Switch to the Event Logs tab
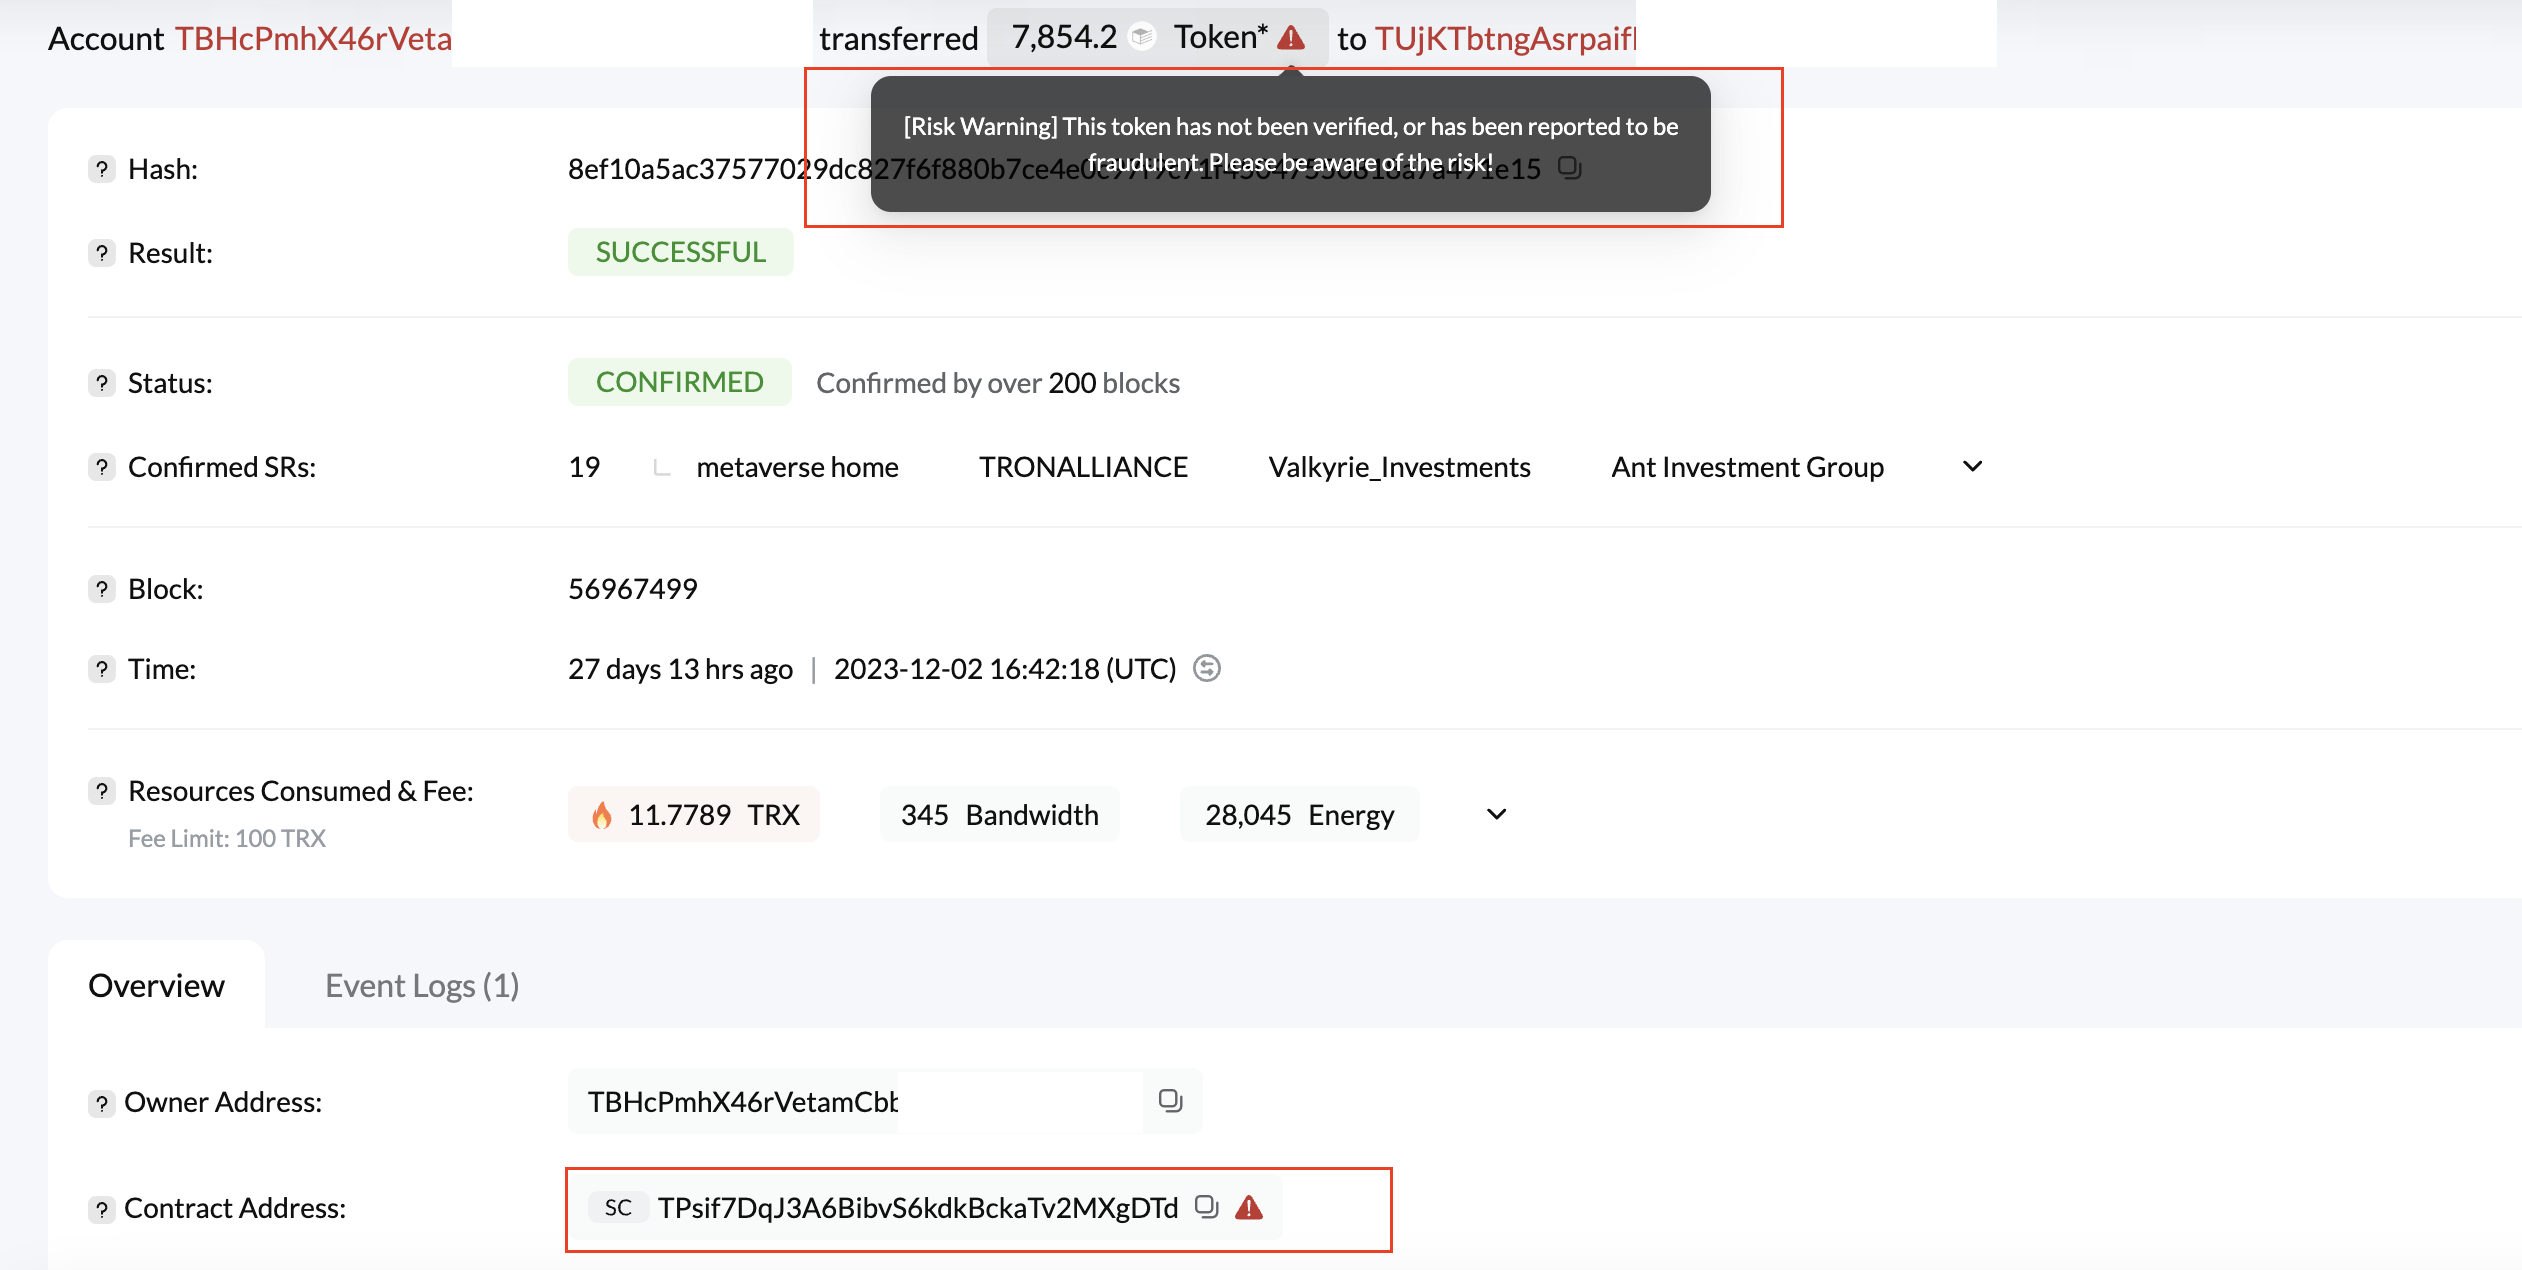This screenshot has height=1270, width=2522. pos(422,986)
